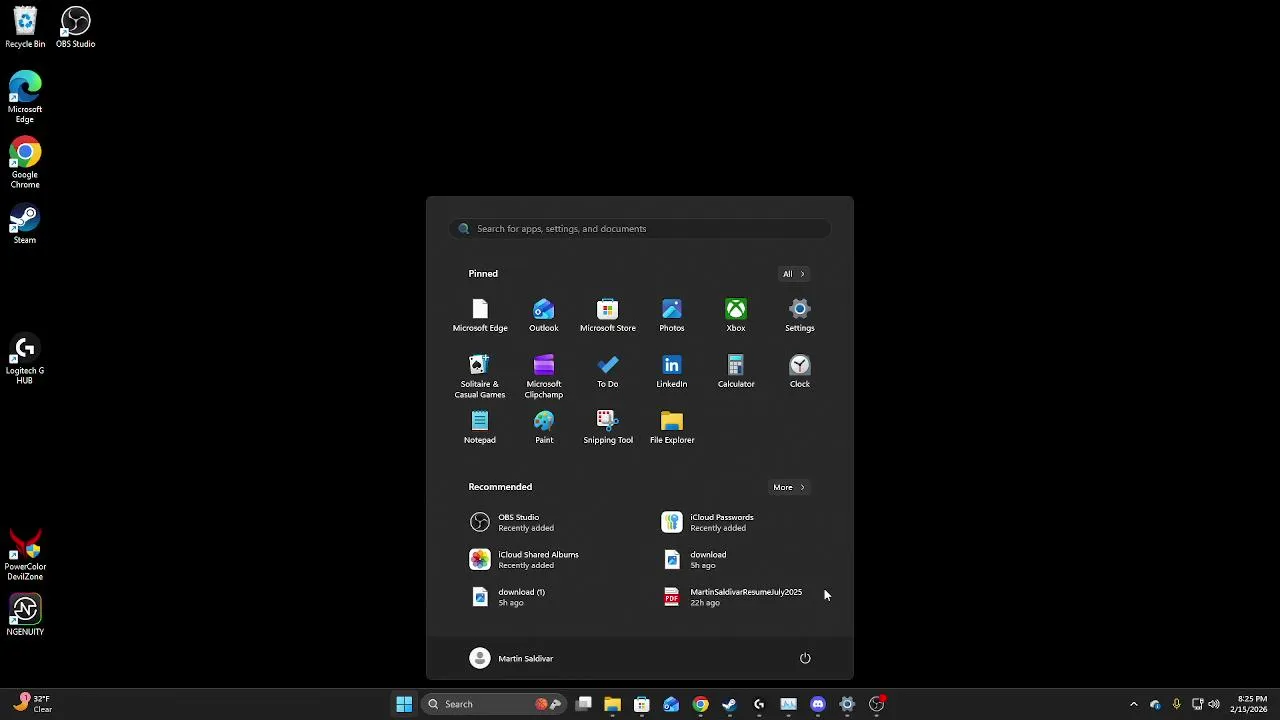
Task: Click the Windows Start button on taskbar
Action: pos(404,704)
